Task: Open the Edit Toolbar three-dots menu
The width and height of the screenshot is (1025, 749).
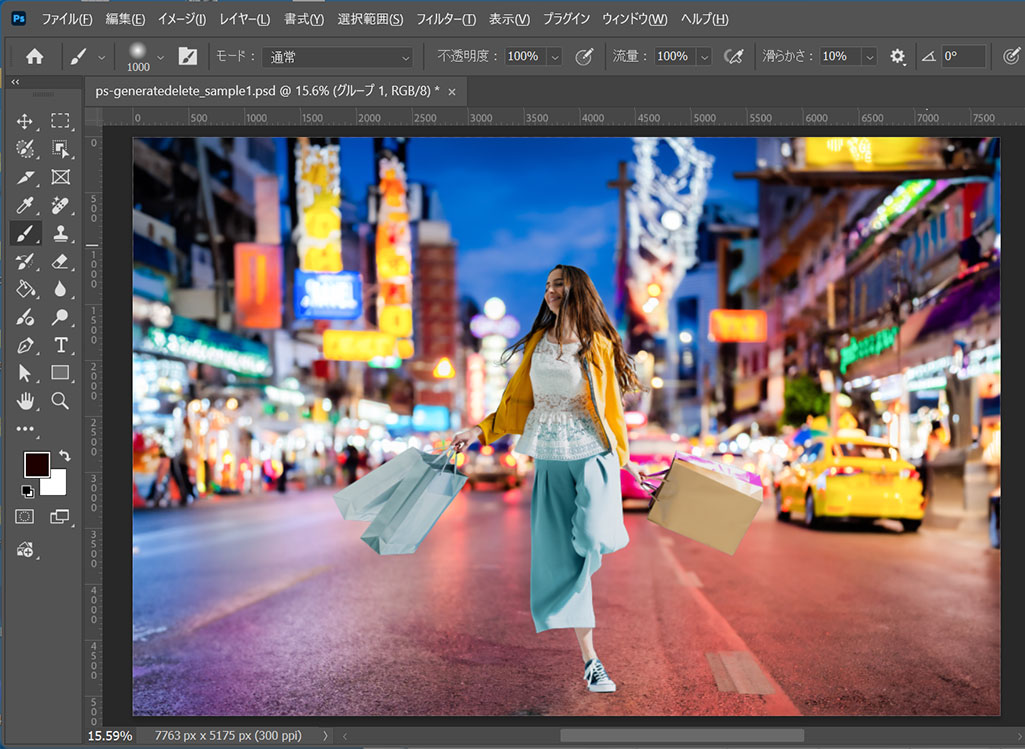Action: pos(25,429)
